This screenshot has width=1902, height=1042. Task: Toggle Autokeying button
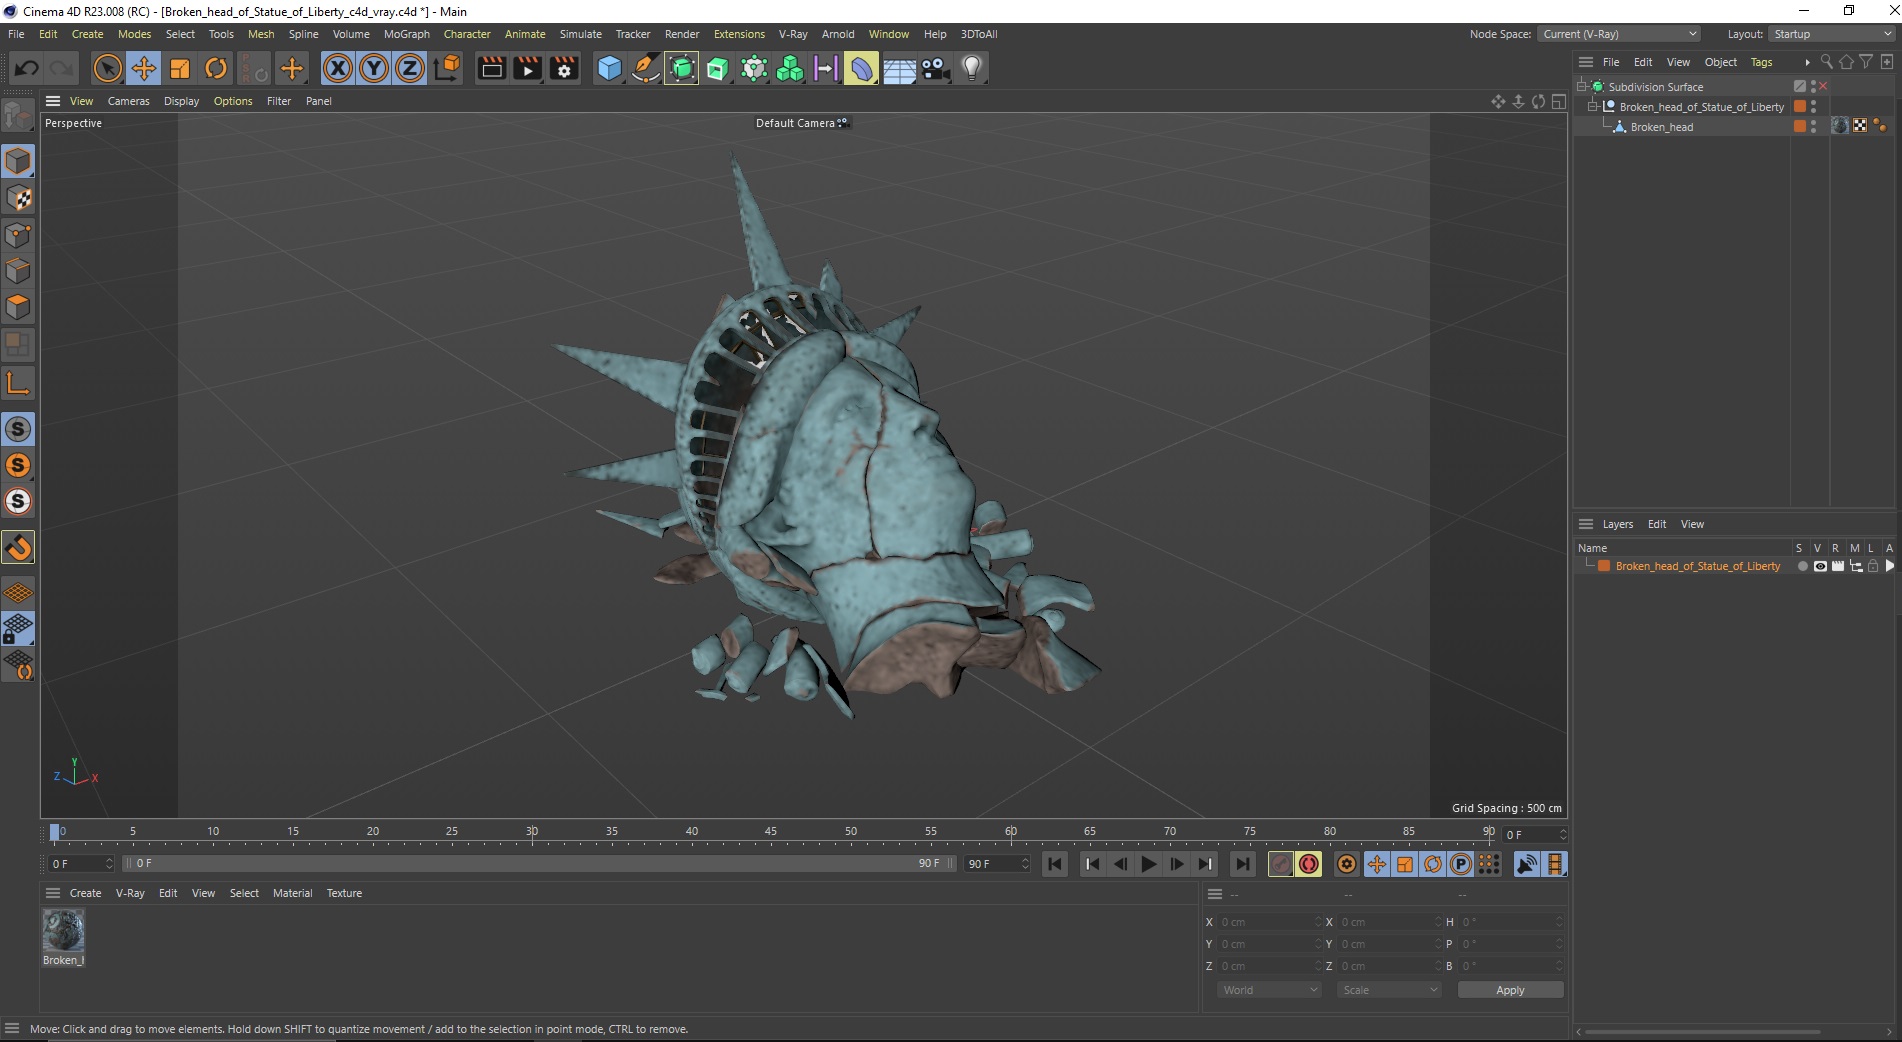[1309, 864]
